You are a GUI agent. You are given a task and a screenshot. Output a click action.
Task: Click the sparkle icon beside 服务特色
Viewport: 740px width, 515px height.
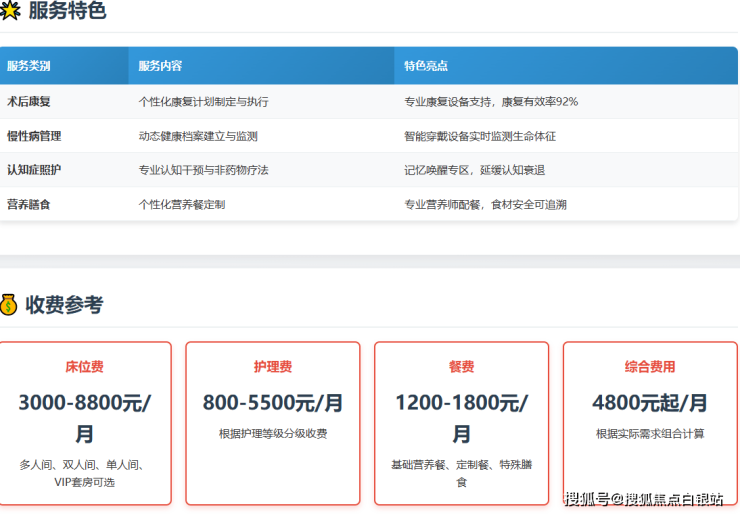(10, 11)
